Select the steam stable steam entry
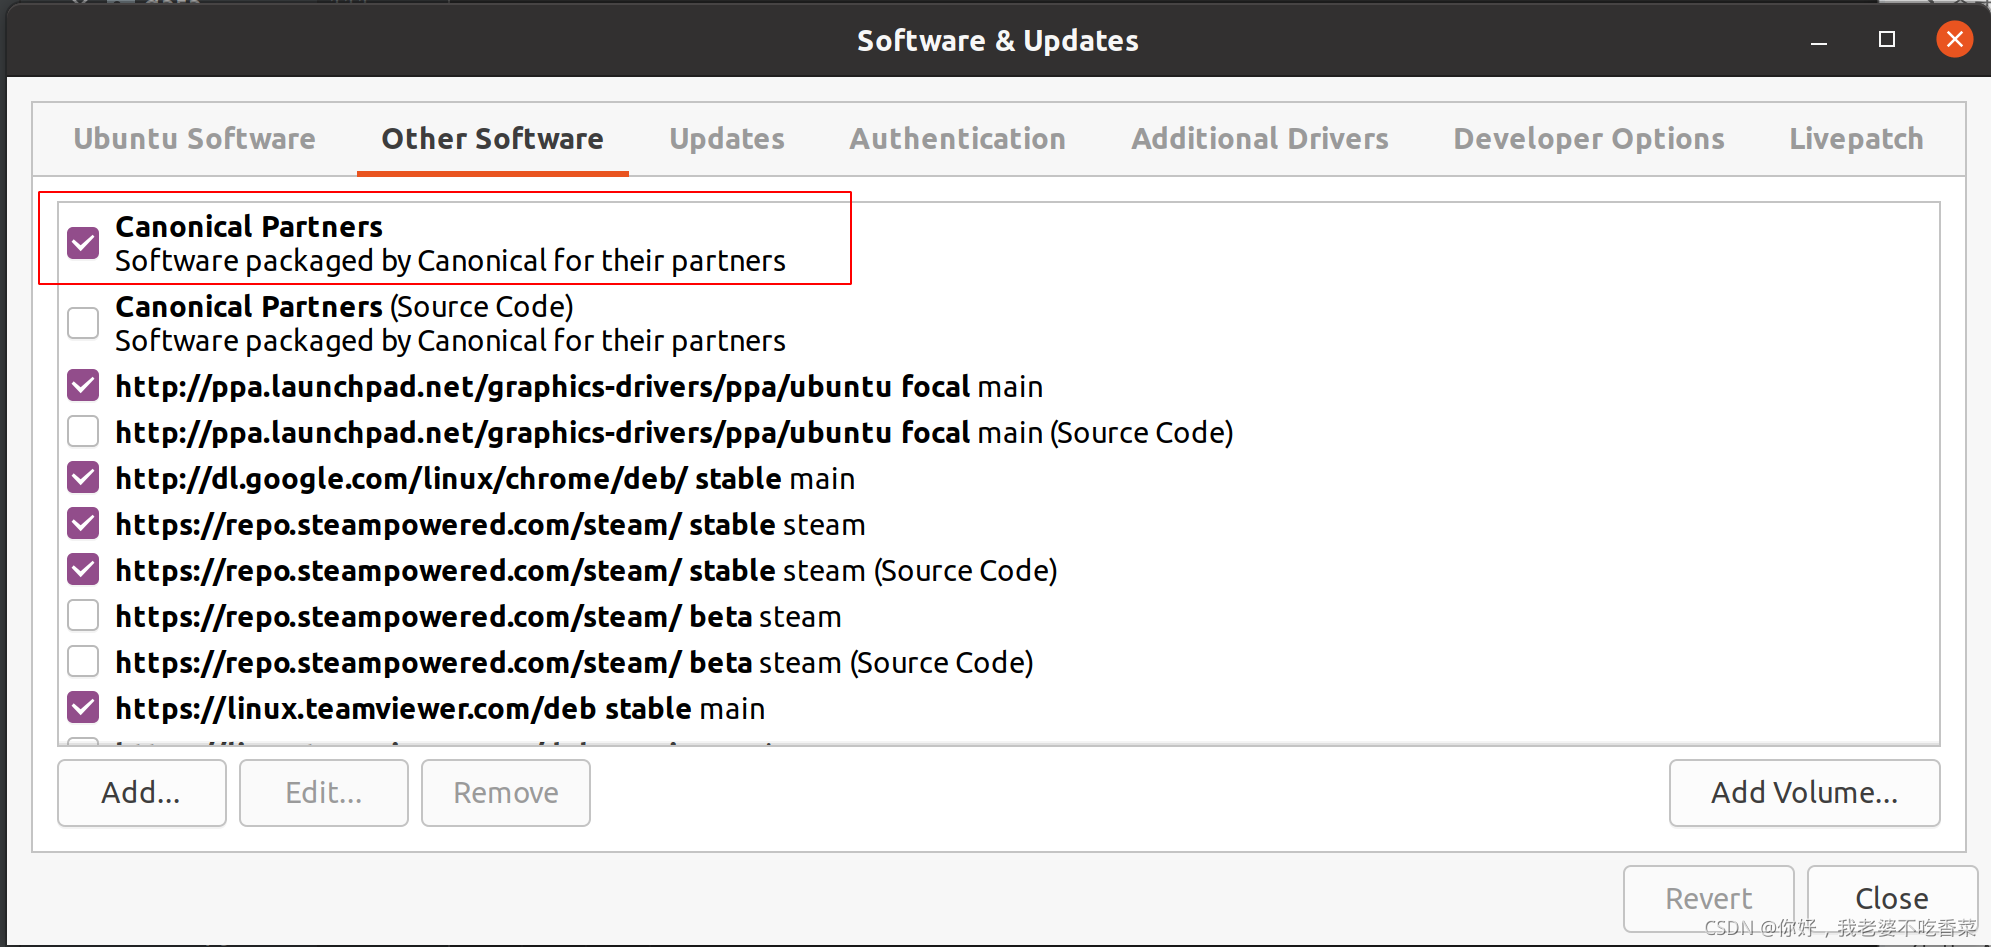 click(x=490, y=524)
